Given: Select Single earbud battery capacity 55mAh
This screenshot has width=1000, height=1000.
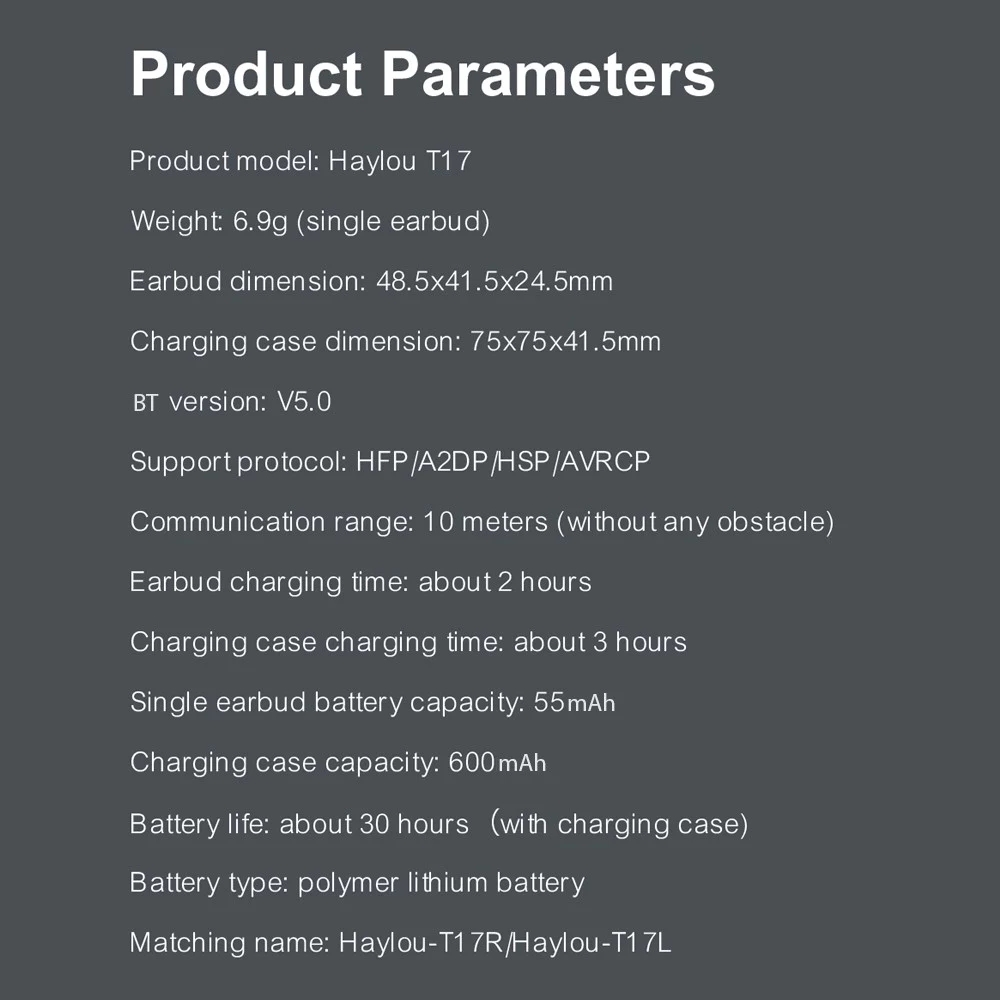Looking at the screenshot, I should tap(372, 702).
